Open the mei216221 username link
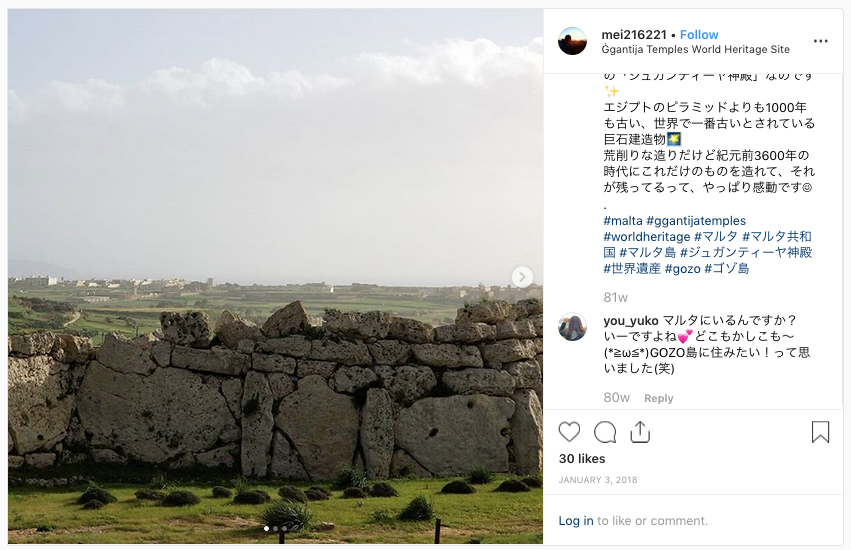This screenshot has height=550, width=851. tap(634, 35)
